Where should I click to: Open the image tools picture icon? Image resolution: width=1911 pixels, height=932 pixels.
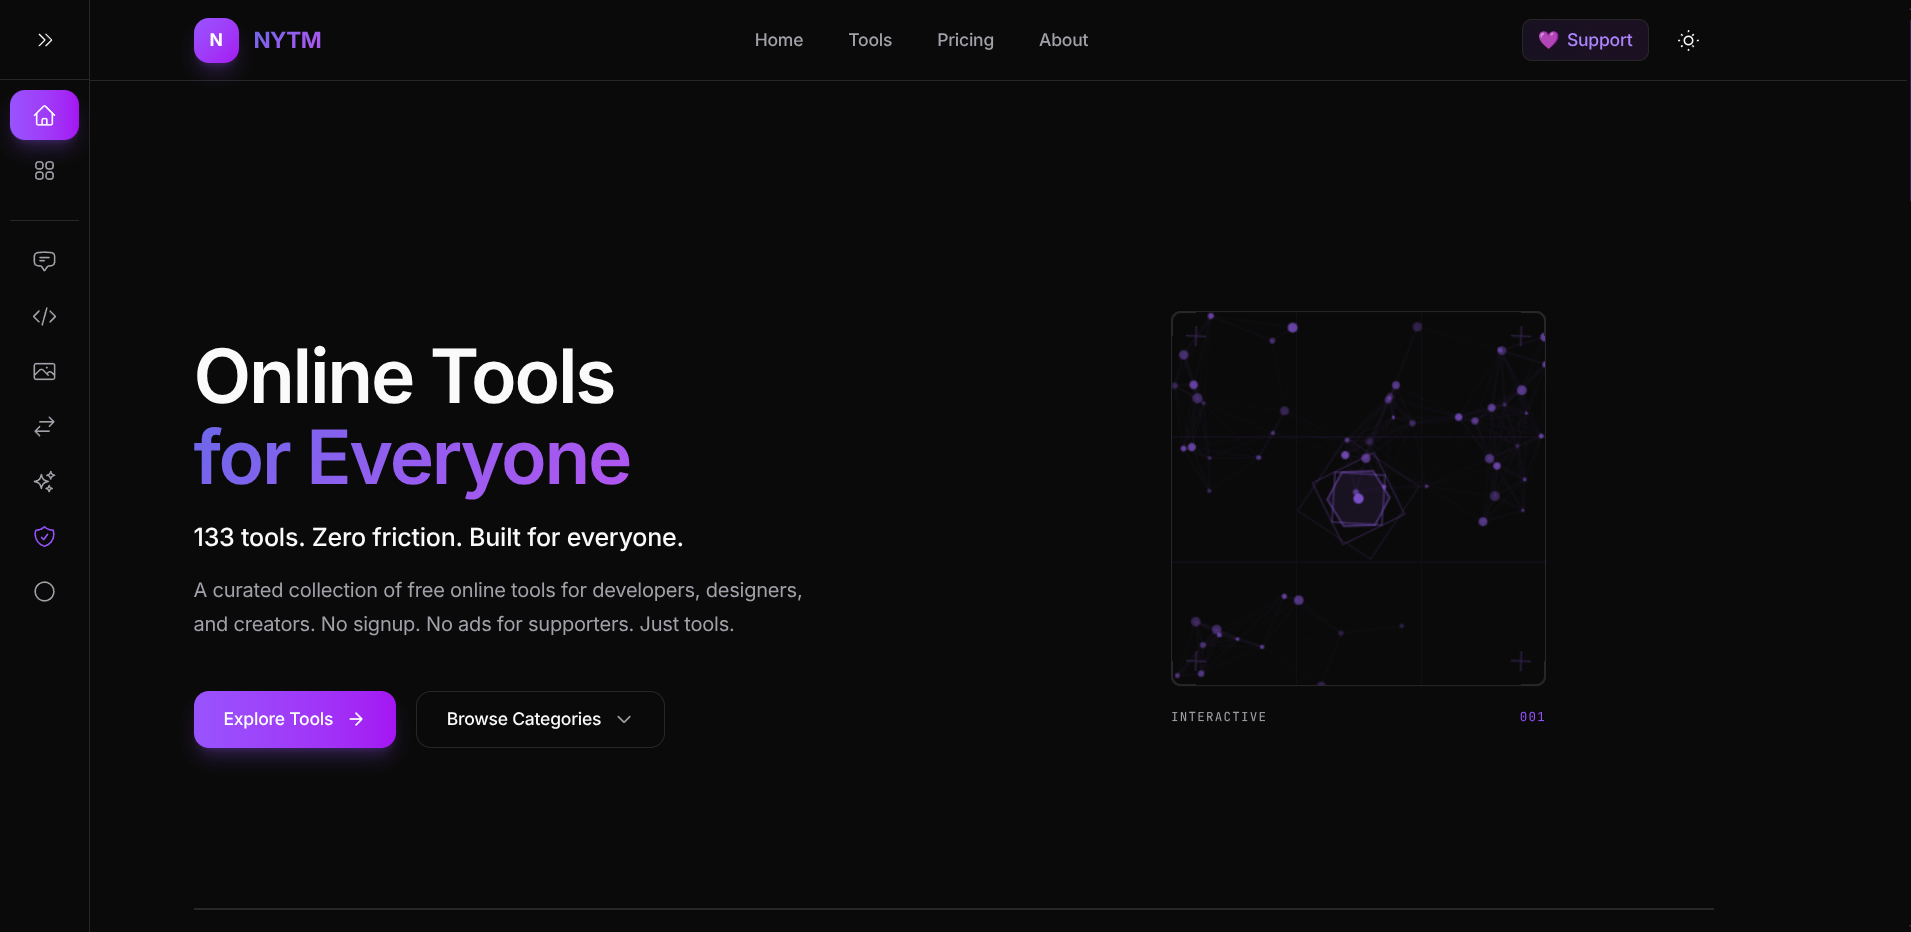tap(44, 372)
